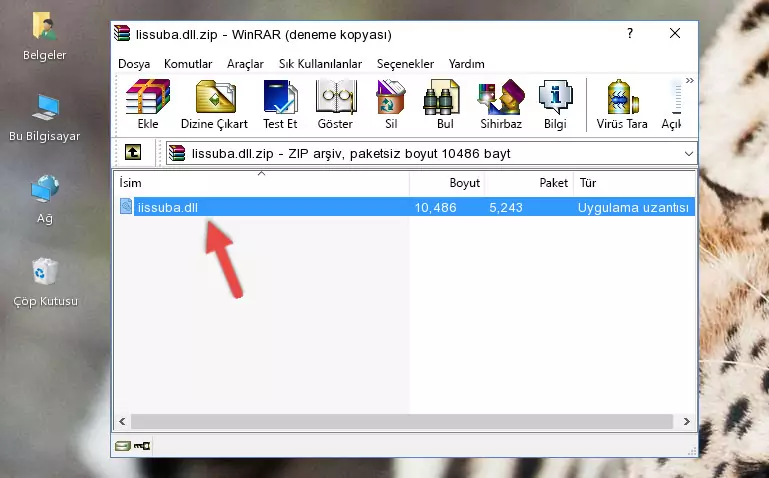Select the Ağ network desktop icon
This screenshot has width=769, height=478.
coord(45,199)
